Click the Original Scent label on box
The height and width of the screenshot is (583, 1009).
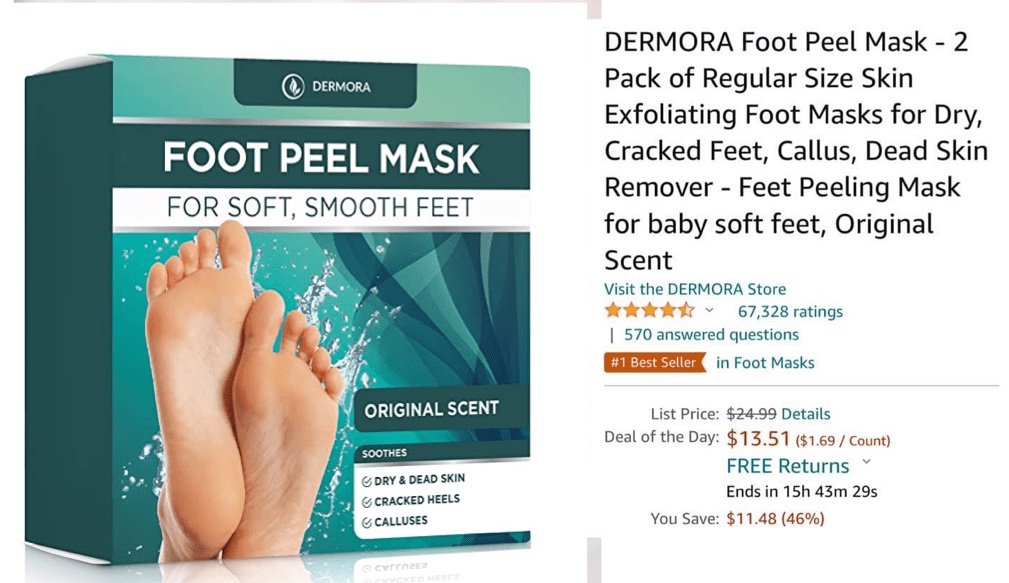pos(431,409)
